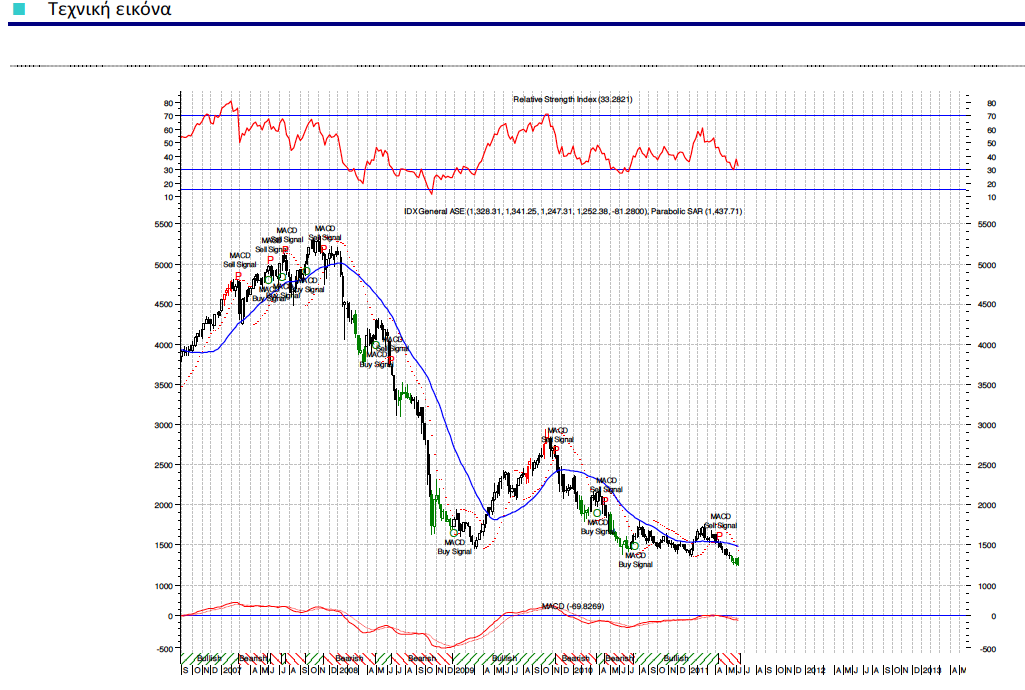
Task: Click the 1000 value on the right price axis
Action: 987,586
